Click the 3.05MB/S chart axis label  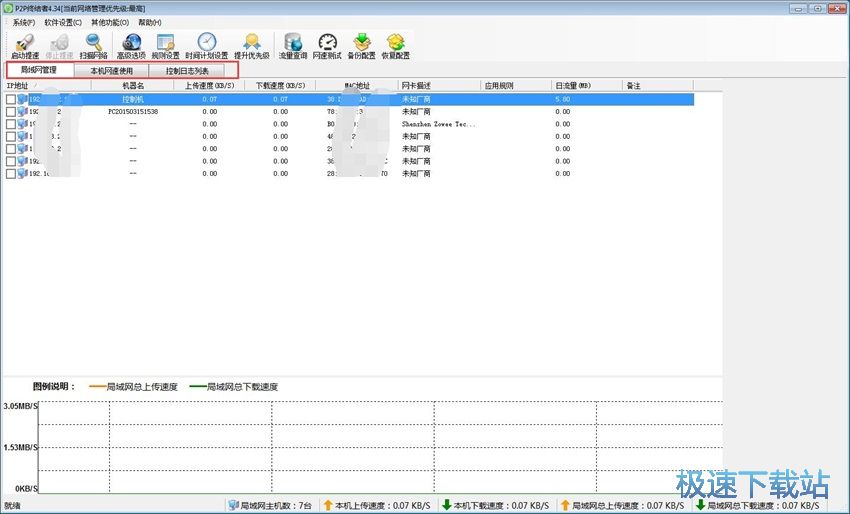click(x=21, y=406)
